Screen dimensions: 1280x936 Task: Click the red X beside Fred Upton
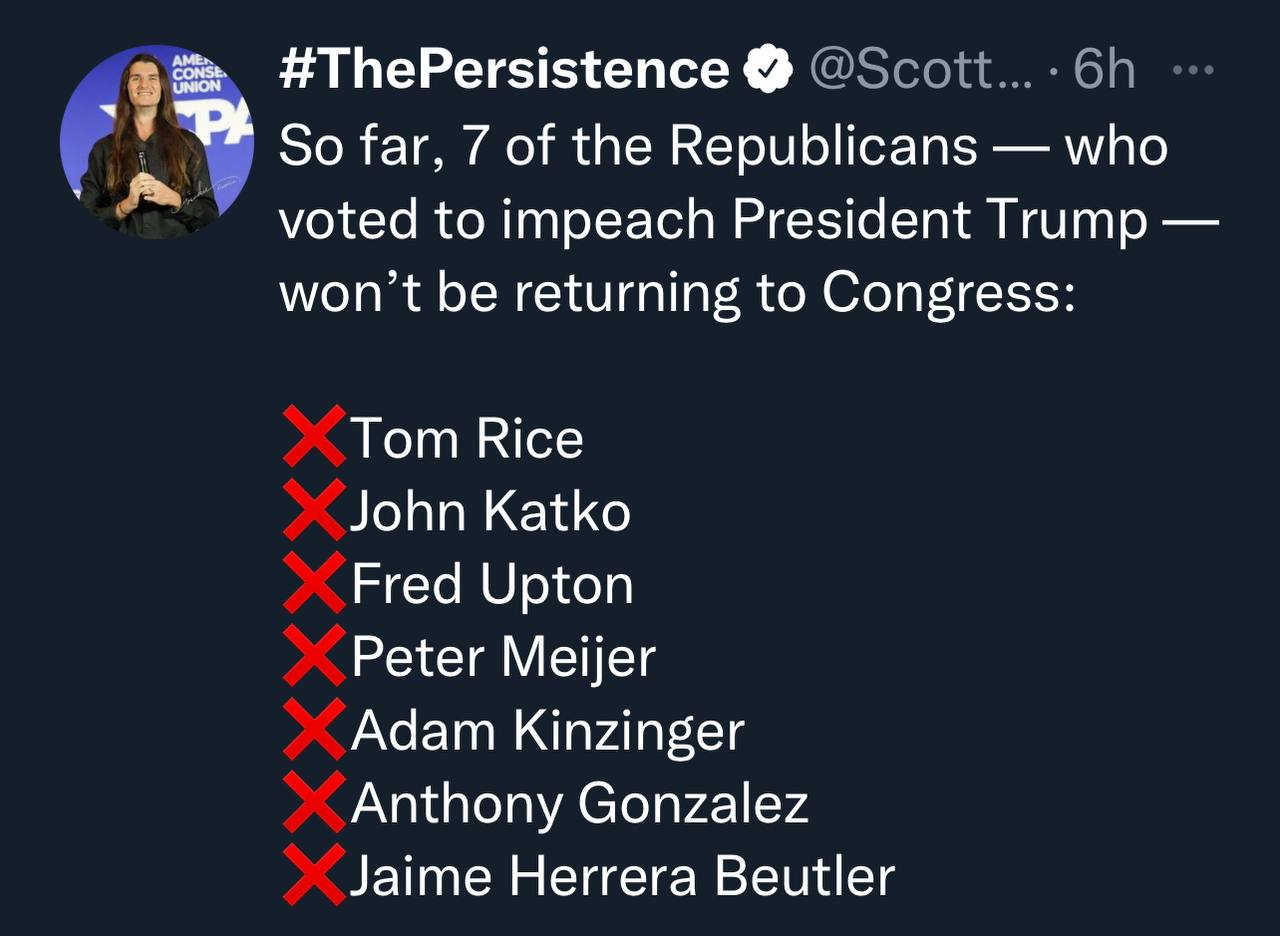[314, 583]
